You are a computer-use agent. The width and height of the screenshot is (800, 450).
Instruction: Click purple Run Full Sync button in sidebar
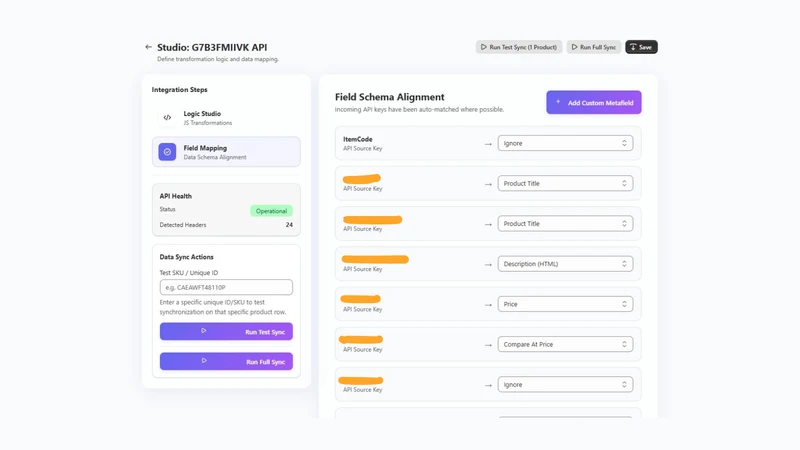(x=226, y=361)
